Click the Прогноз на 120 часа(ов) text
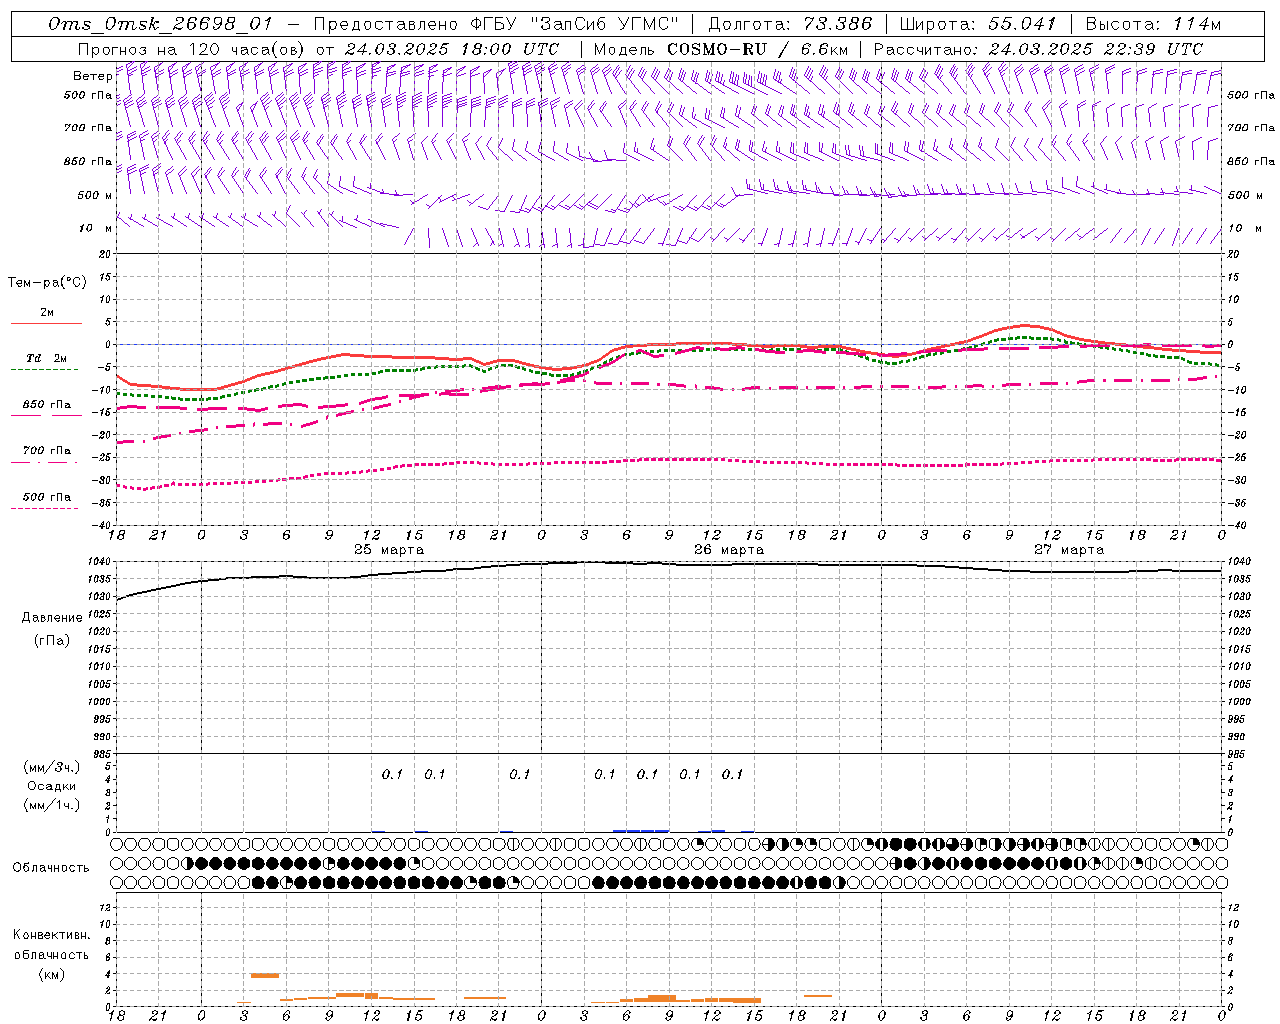This screenshot has width=1280, height=1024. point(192,49)
